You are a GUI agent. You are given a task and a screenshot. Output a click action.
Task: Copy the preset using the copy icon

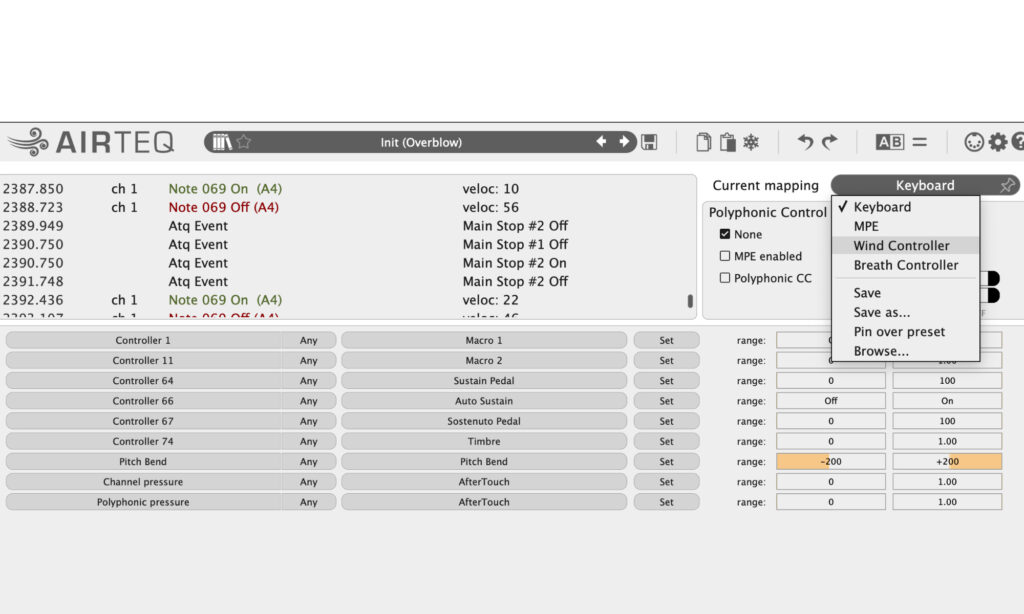[703, 142]
